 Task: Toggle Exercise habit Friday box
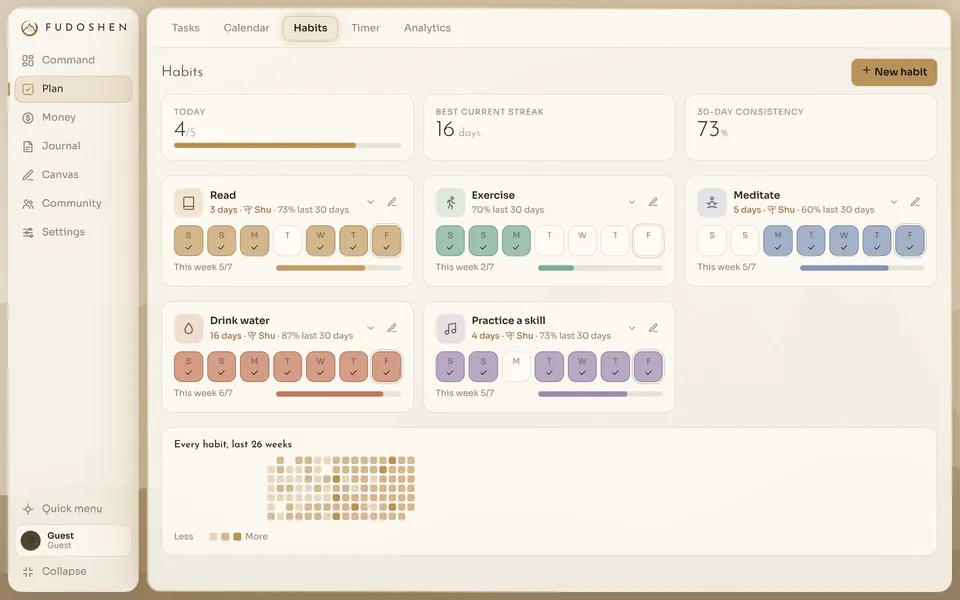648,241
